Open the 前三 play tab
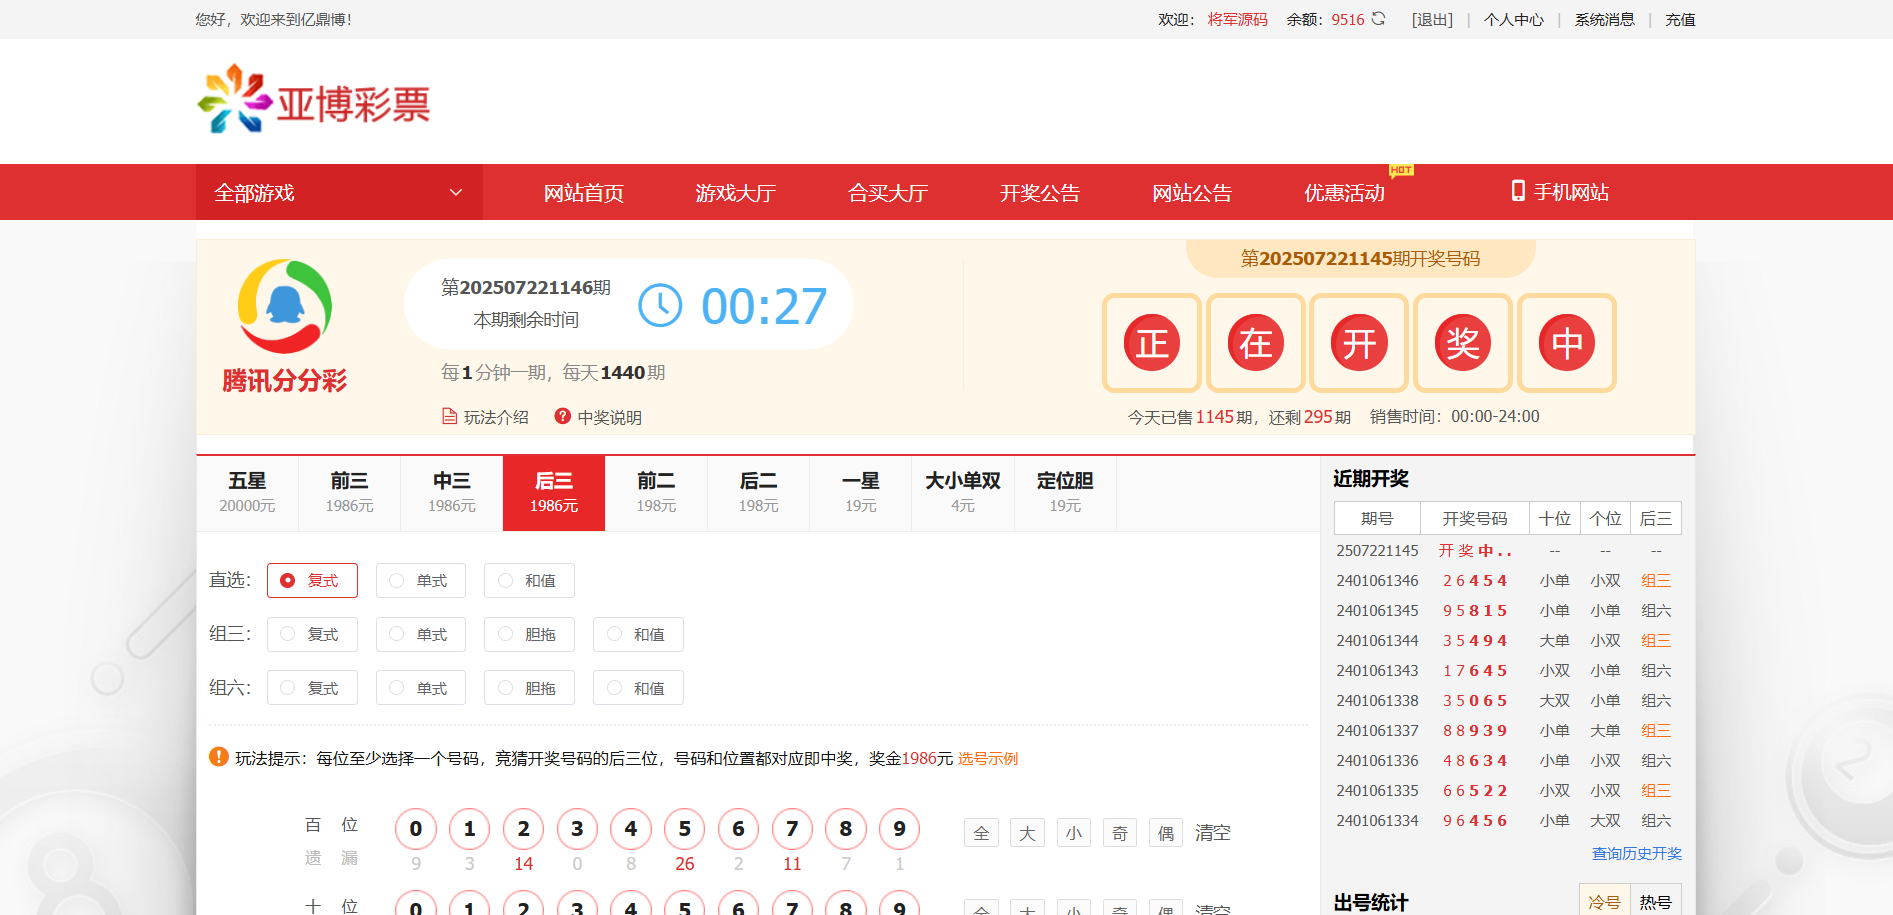The width and height of the screenshot is (1893, 915). [x=349, y=493]
